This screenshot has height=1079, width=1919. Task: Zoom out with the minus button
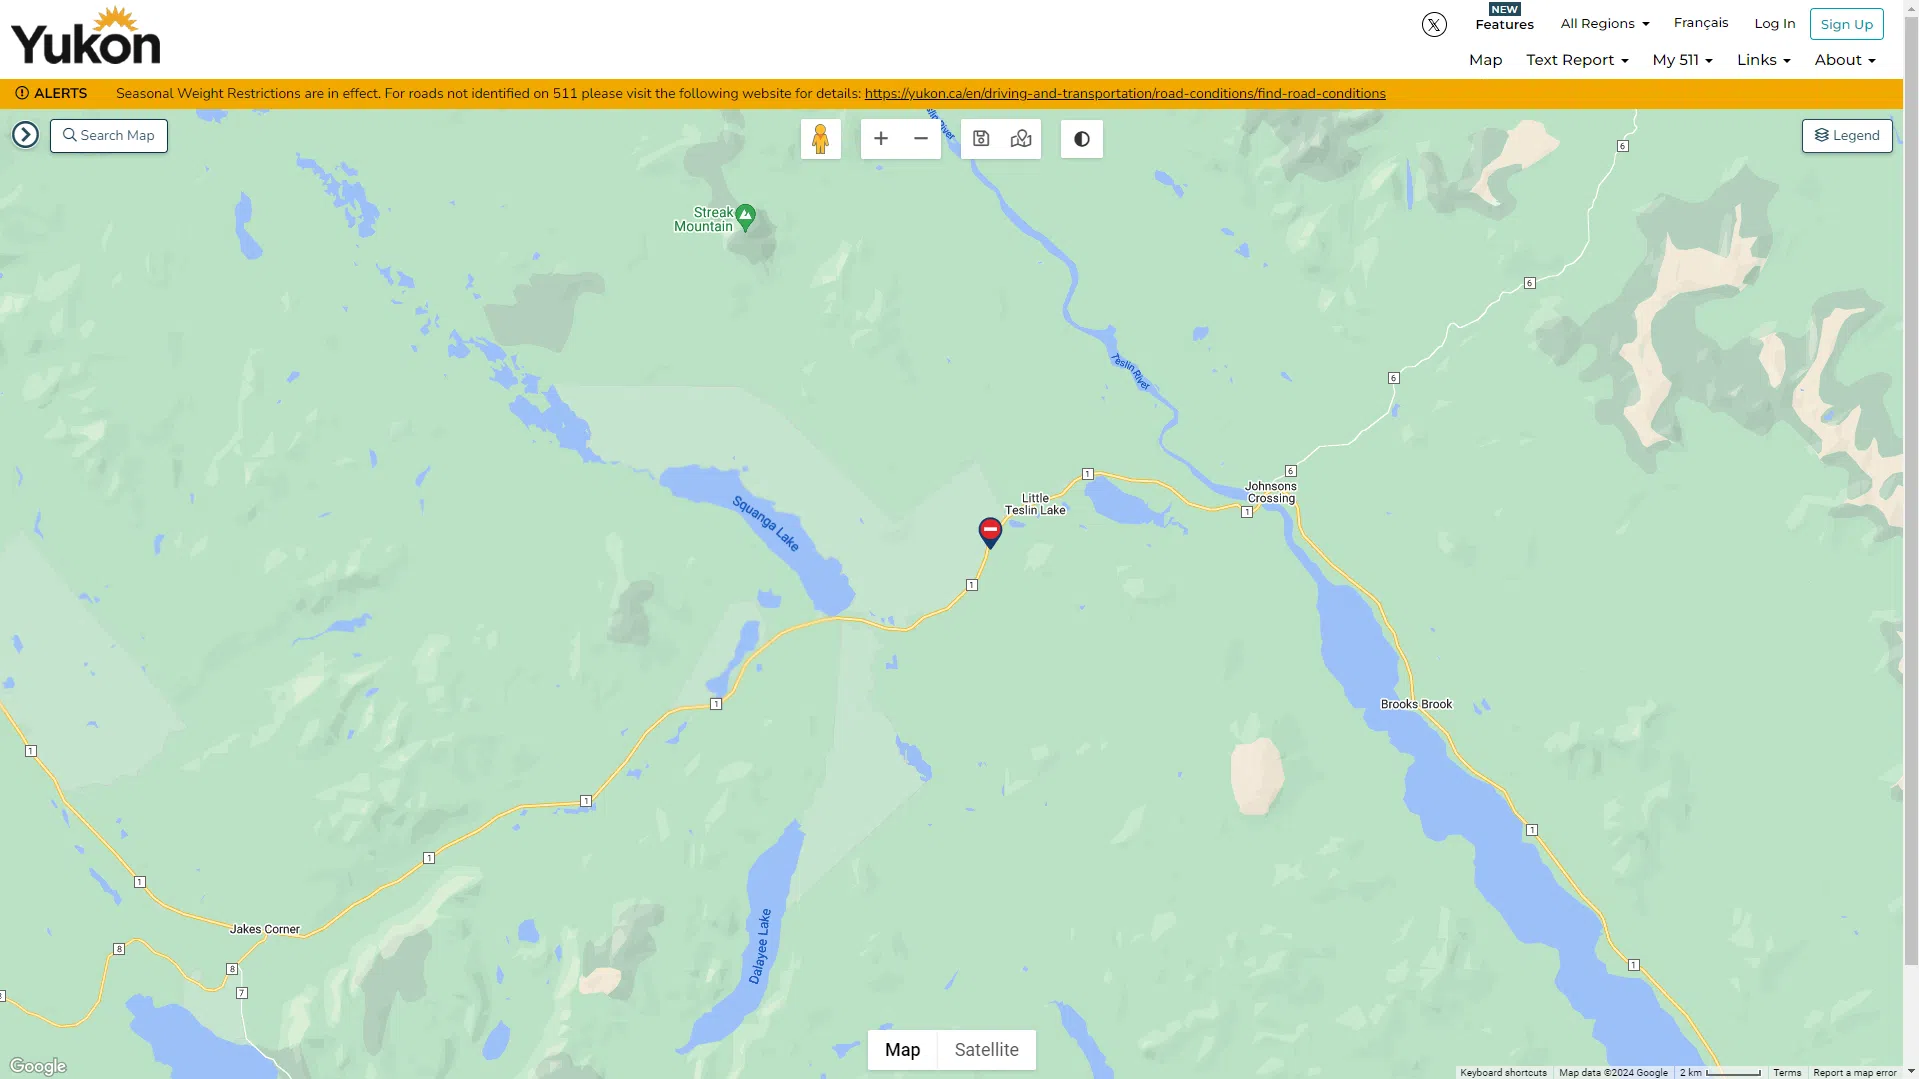tap(921, 139)
